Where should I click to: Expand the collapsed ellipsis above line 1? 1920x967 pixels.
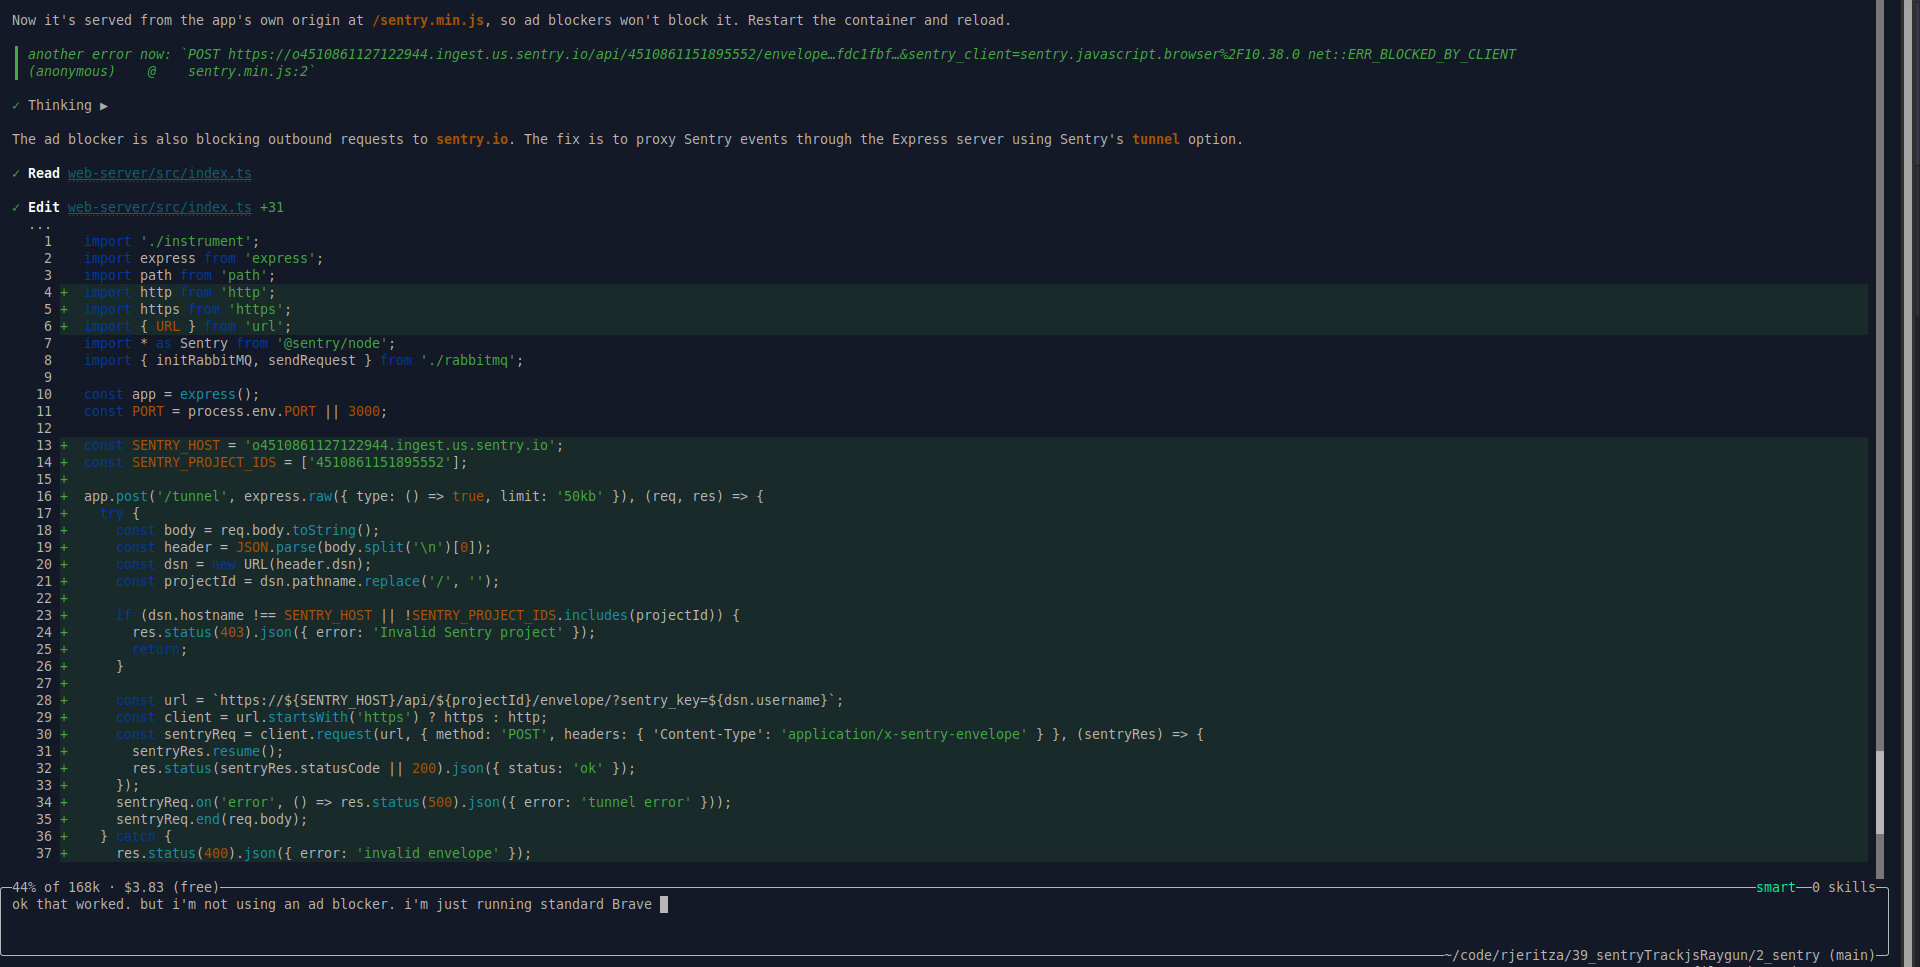[x=40, y=225]
